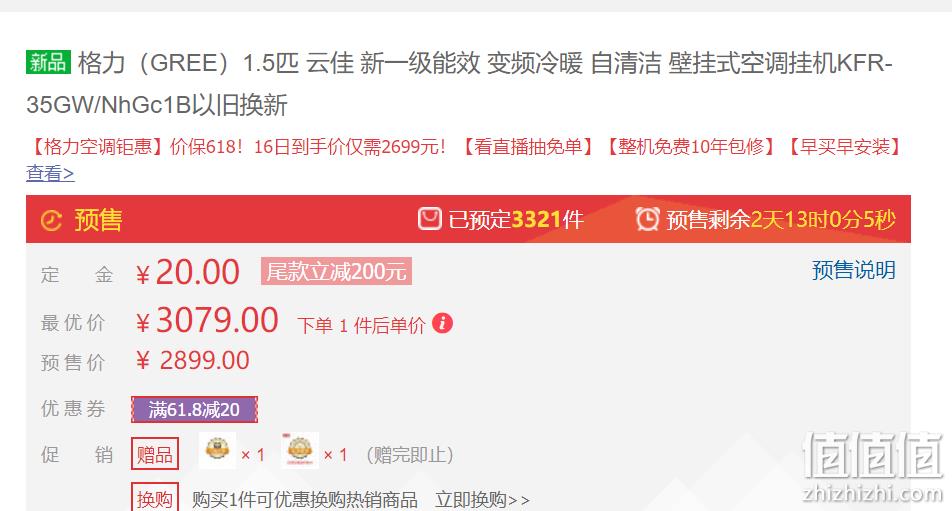The width and height of the screenshot is (952, 511).
Task: Click the presale clock icon beside 预售
Action: [52, 220]
